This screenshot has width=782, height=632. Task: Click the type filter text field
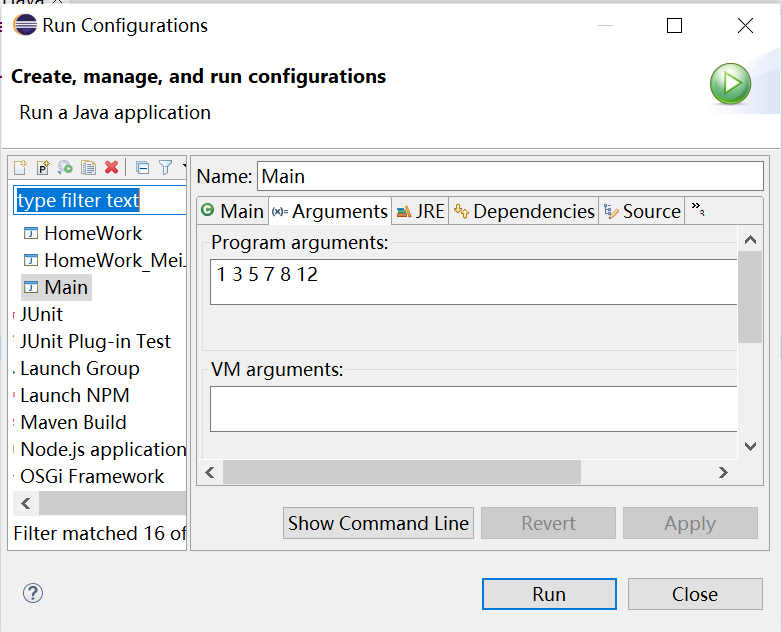(x=100, y=200)
